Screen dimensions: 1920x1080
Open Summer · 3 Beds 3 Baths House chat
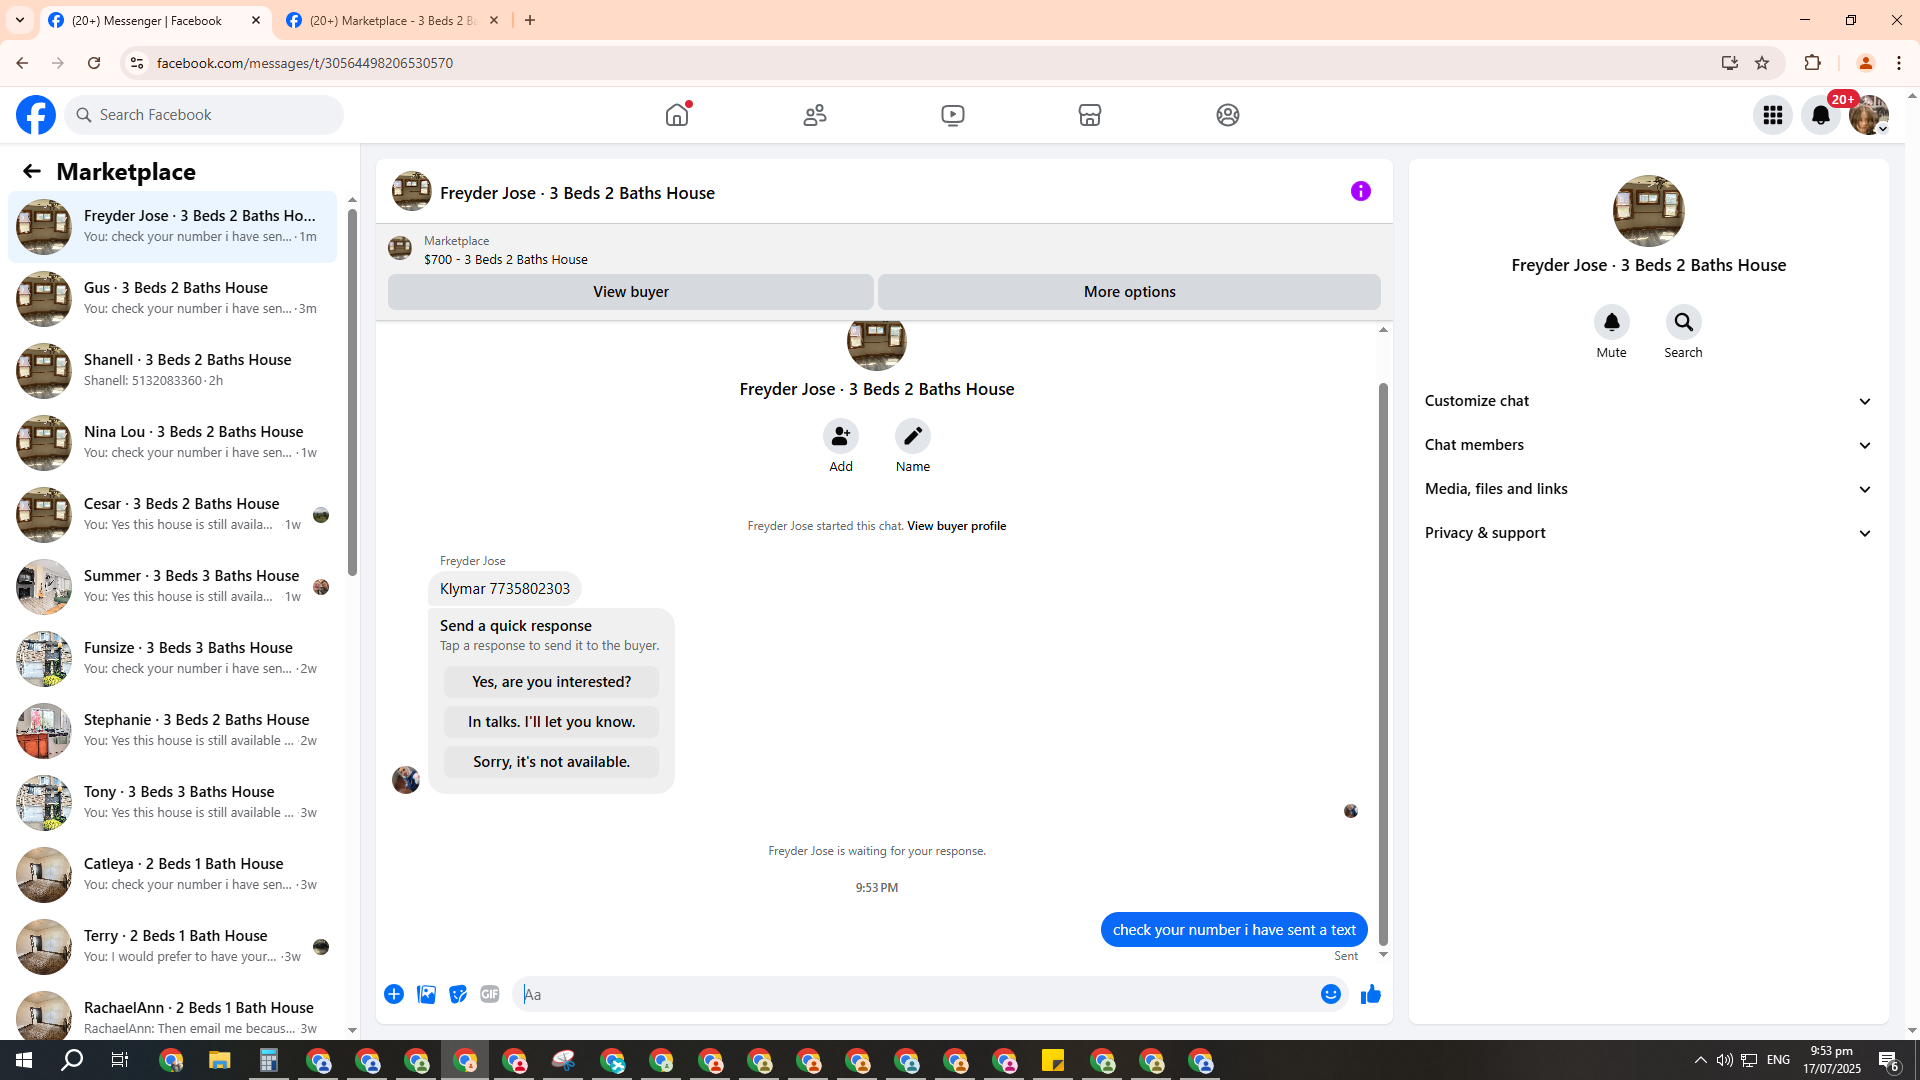pyautogui.click(x=172, y=587)
